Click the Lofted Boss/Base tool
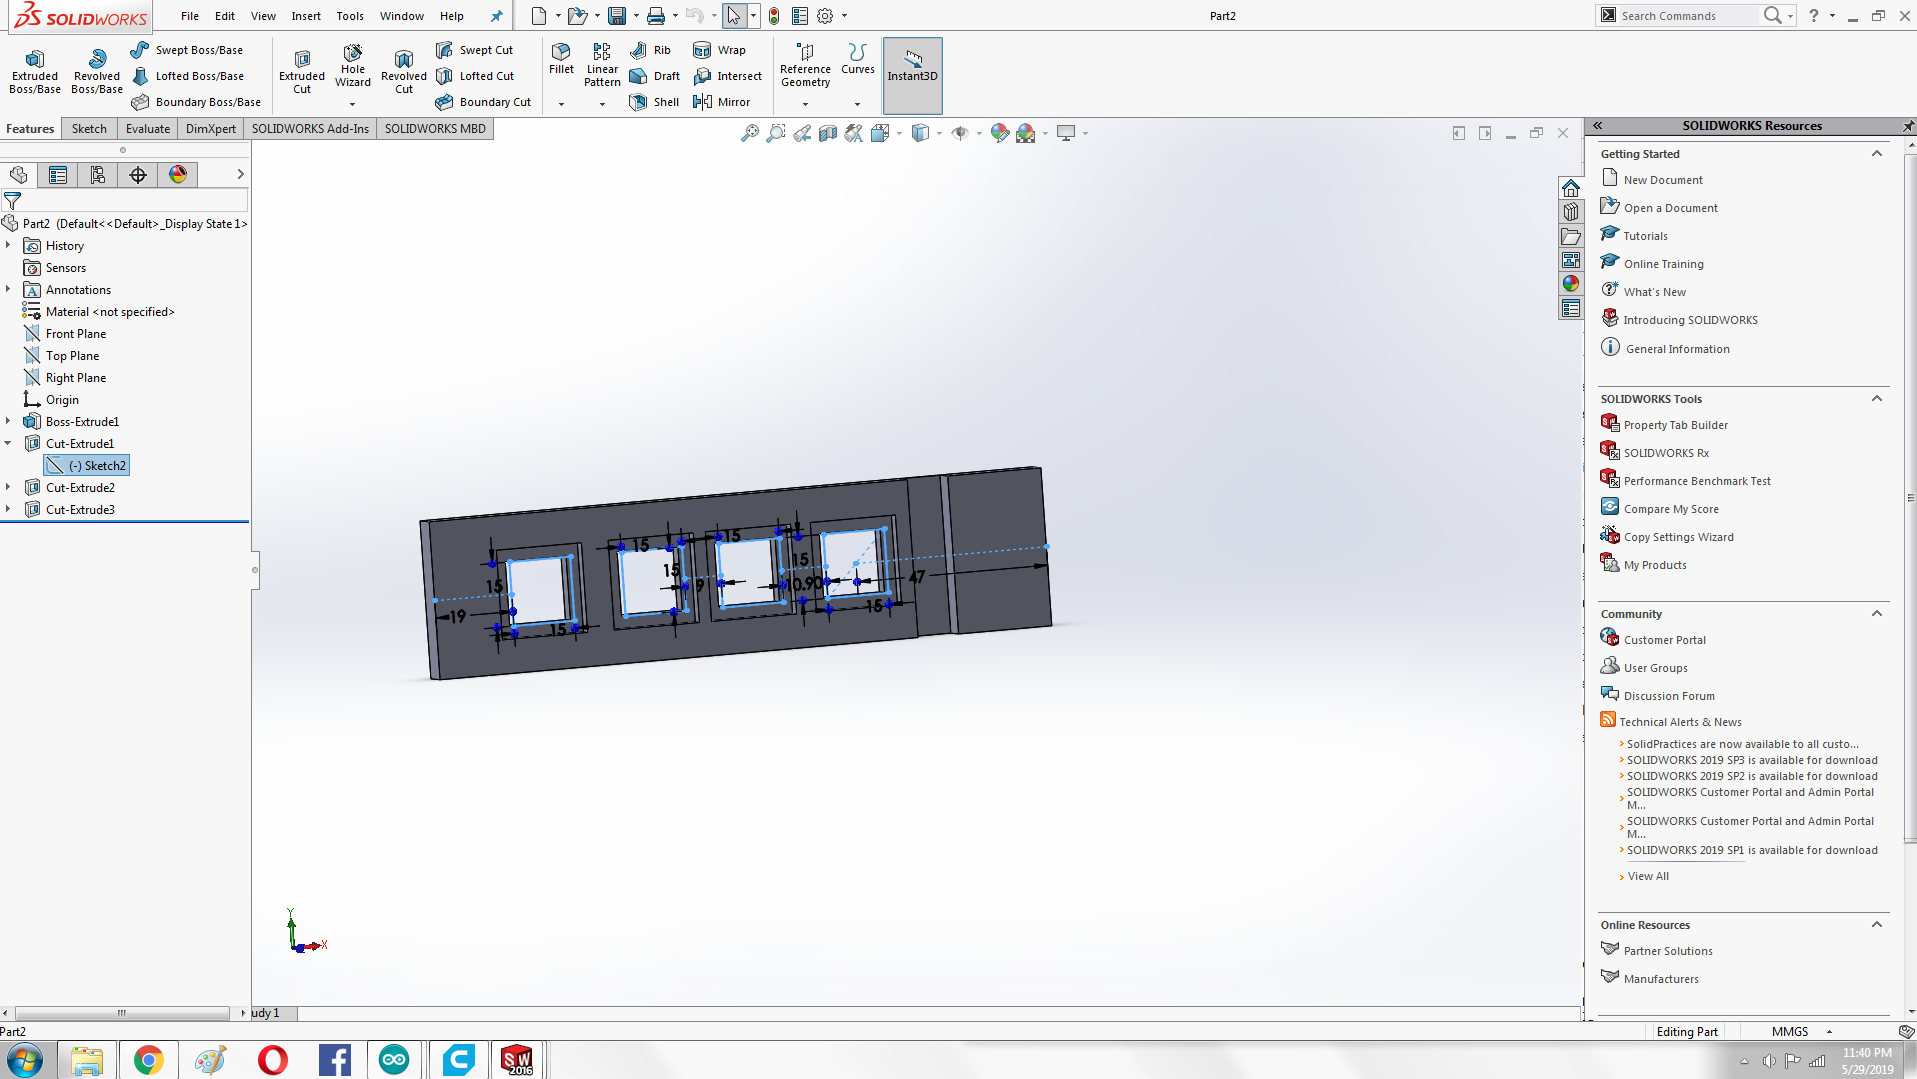This screenshot has height=1079, width=1917. [187, 76]
